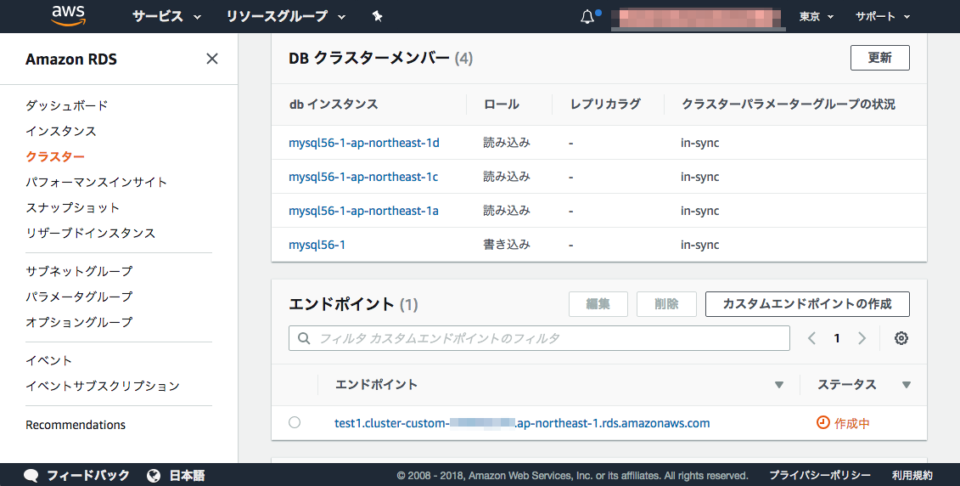This screenshot has height=486, width=960.
Task: Open instance mysql56-1-ap-northeast-1c link
Action: 363,177
